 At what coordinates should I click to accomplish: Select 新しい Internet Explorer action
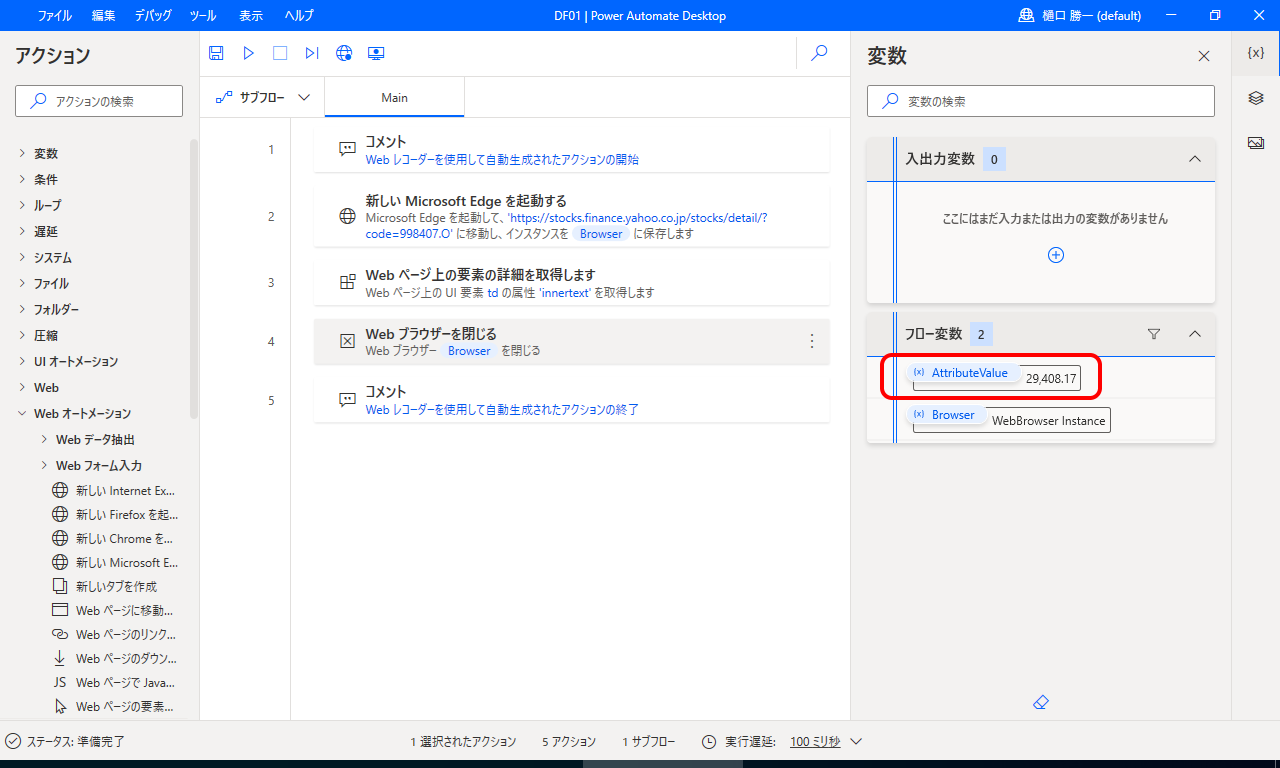click(115, 490)
